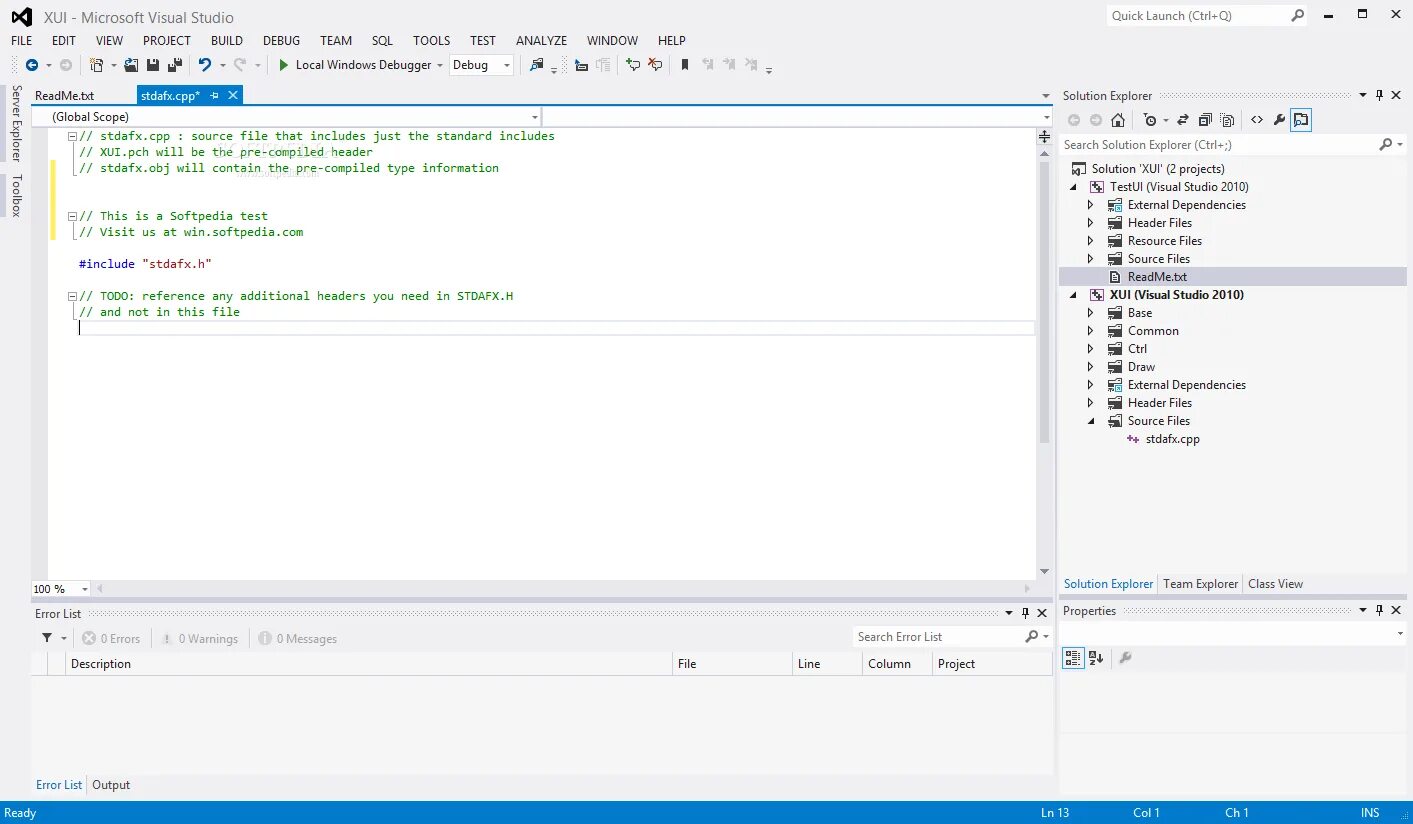1413x824 pixels.
Task: Open the DEBUG menu
Action: (281, 41)
